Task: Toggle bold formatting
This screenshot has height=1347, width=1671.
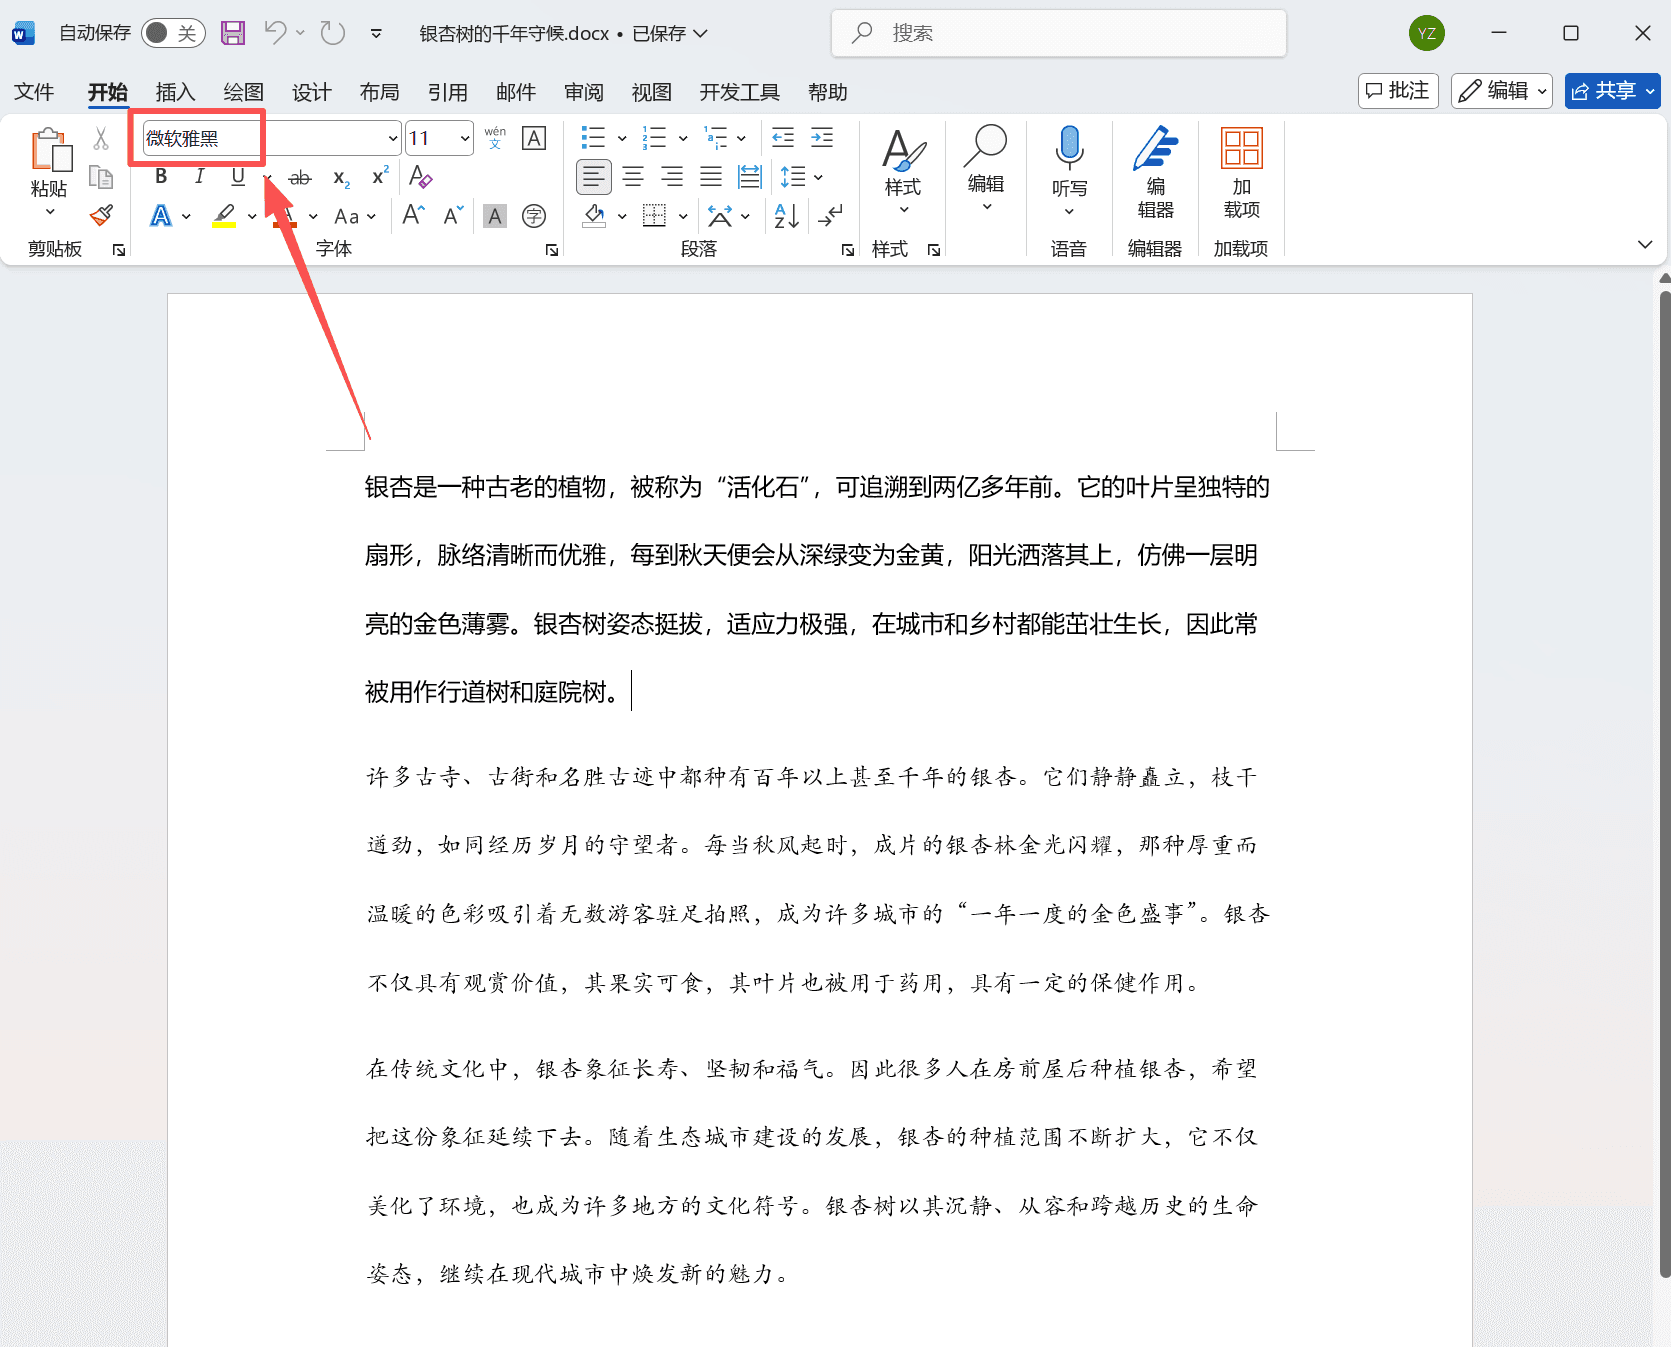Action: coord(160,177)
